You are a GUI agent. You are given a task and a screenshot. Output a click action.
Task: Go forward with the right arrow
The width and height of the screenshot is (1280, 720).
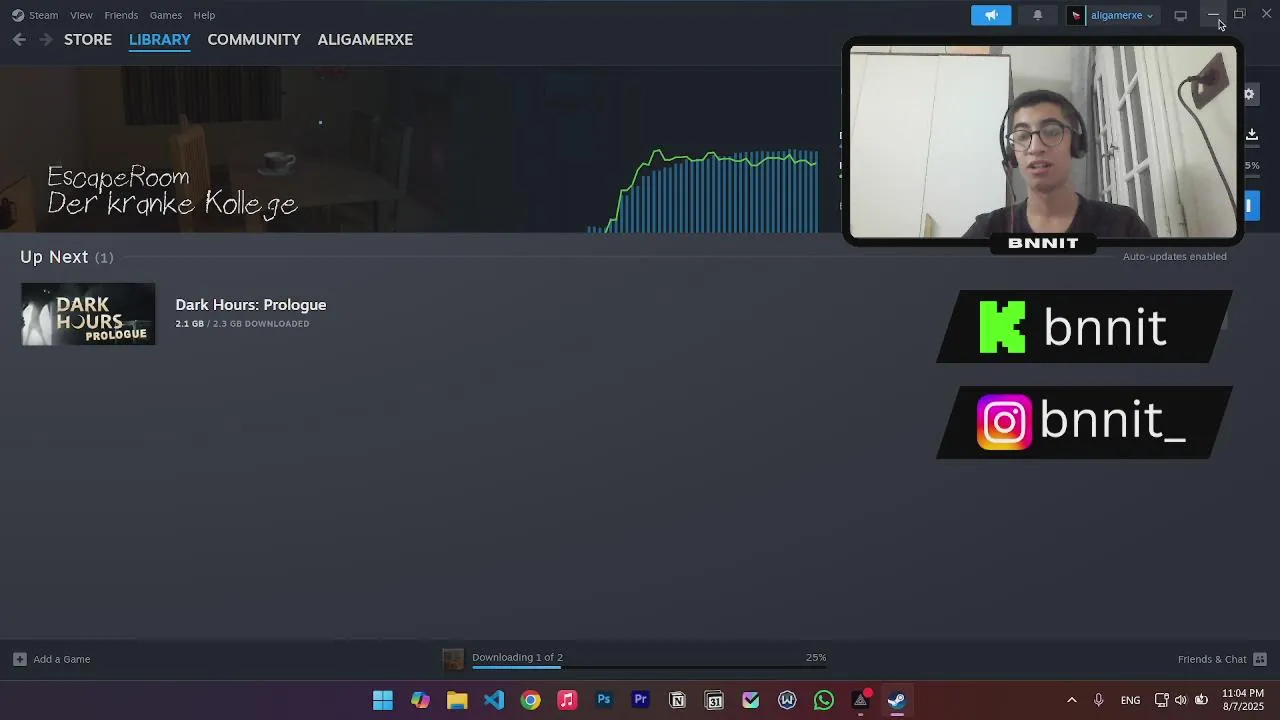(45, 39)
